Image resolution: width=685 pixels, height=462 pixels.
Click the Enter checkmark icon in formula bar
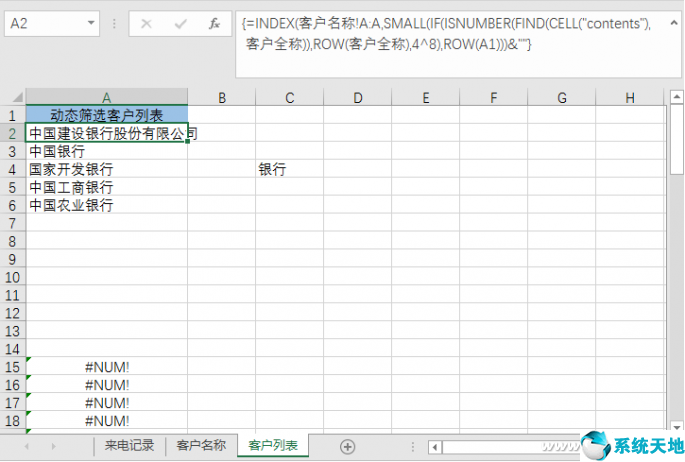[180, 23]
